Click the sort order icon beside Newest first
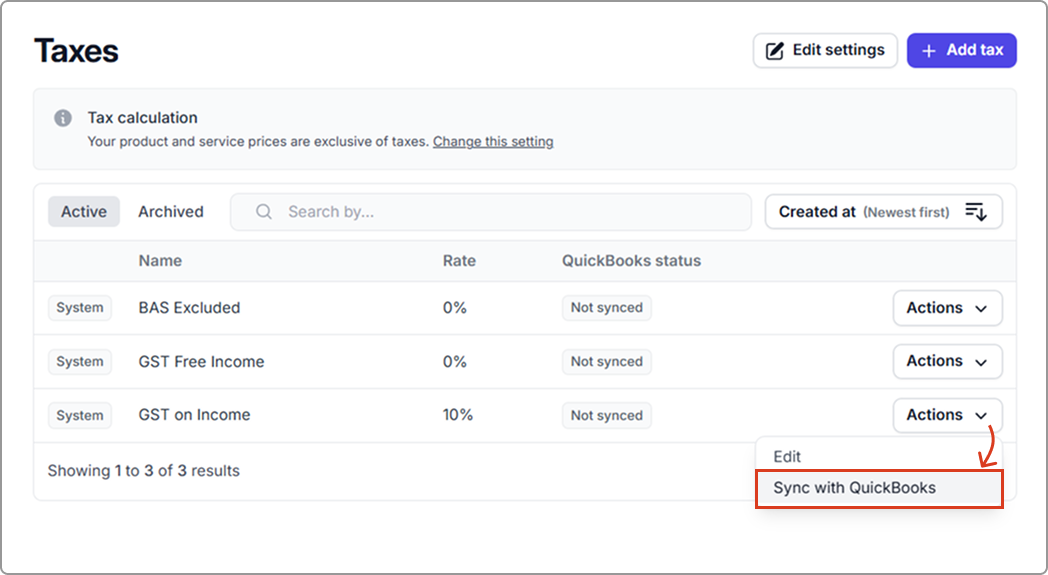The width and height of the screenshot is (1048, 575). click(x=975, y=212)
